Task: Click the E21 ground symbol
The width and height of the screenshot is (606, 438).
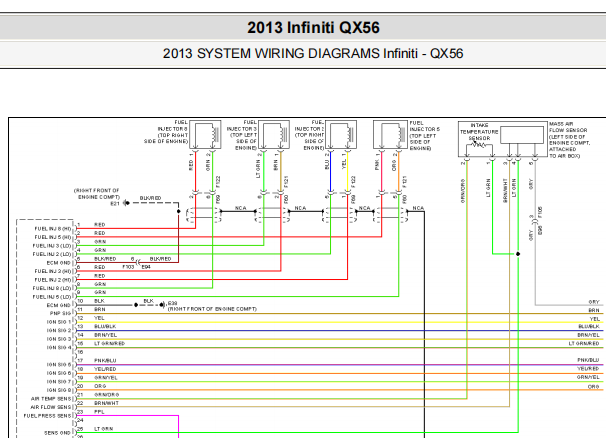Action: pyautogui.click(x=126, y=203)
